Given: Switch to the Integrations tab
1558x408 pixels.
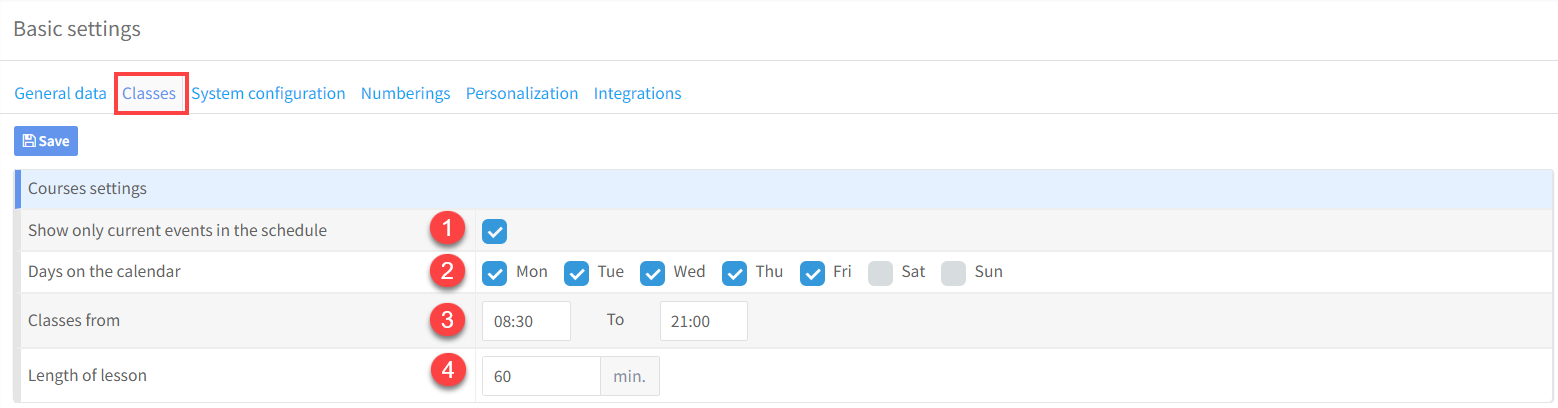Looking at the screenshot, I should [x=637, y=93].
